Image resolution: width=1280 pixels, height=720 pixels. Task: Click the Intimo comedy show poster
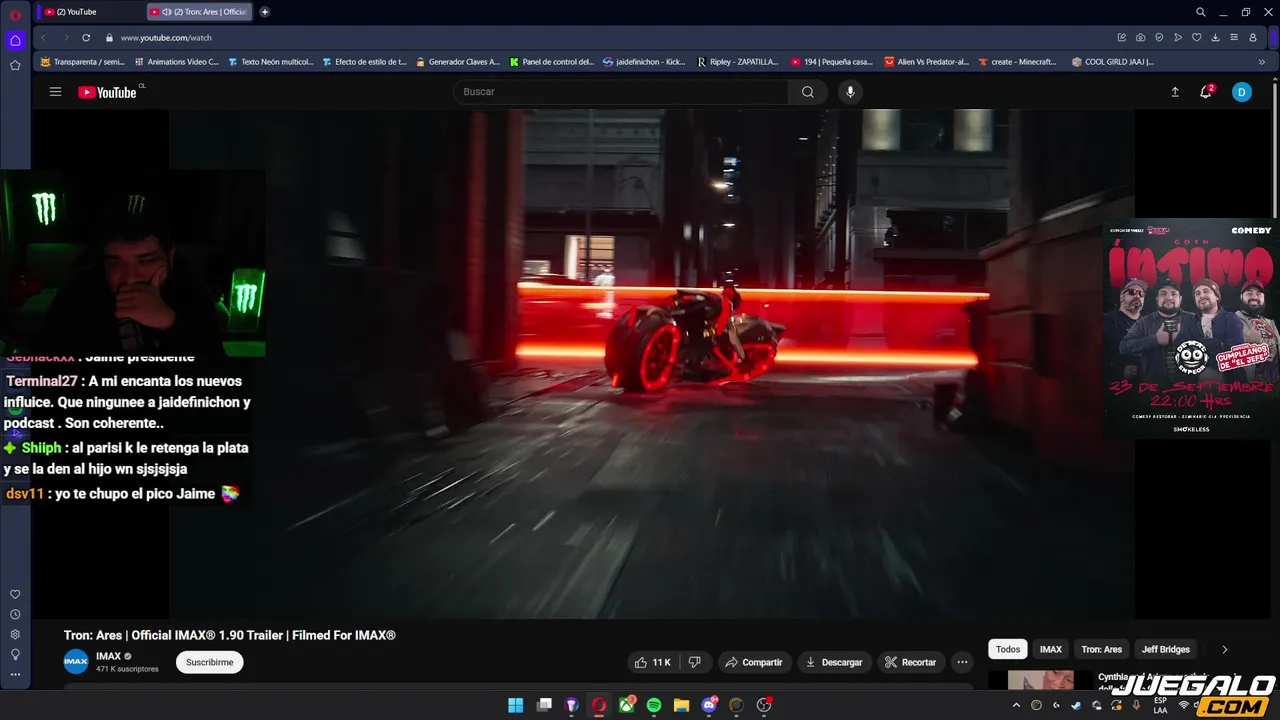point(1190,328)
